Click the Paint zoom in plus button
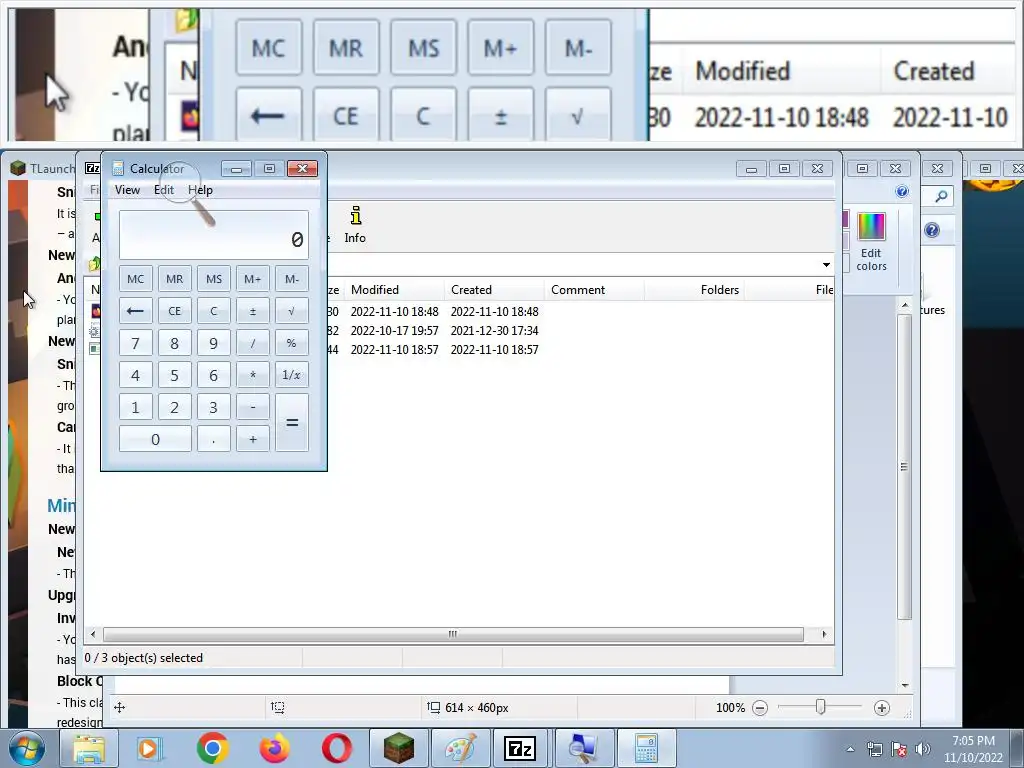1024x768 pixels. pyautogui.click(x=882, y=708)
